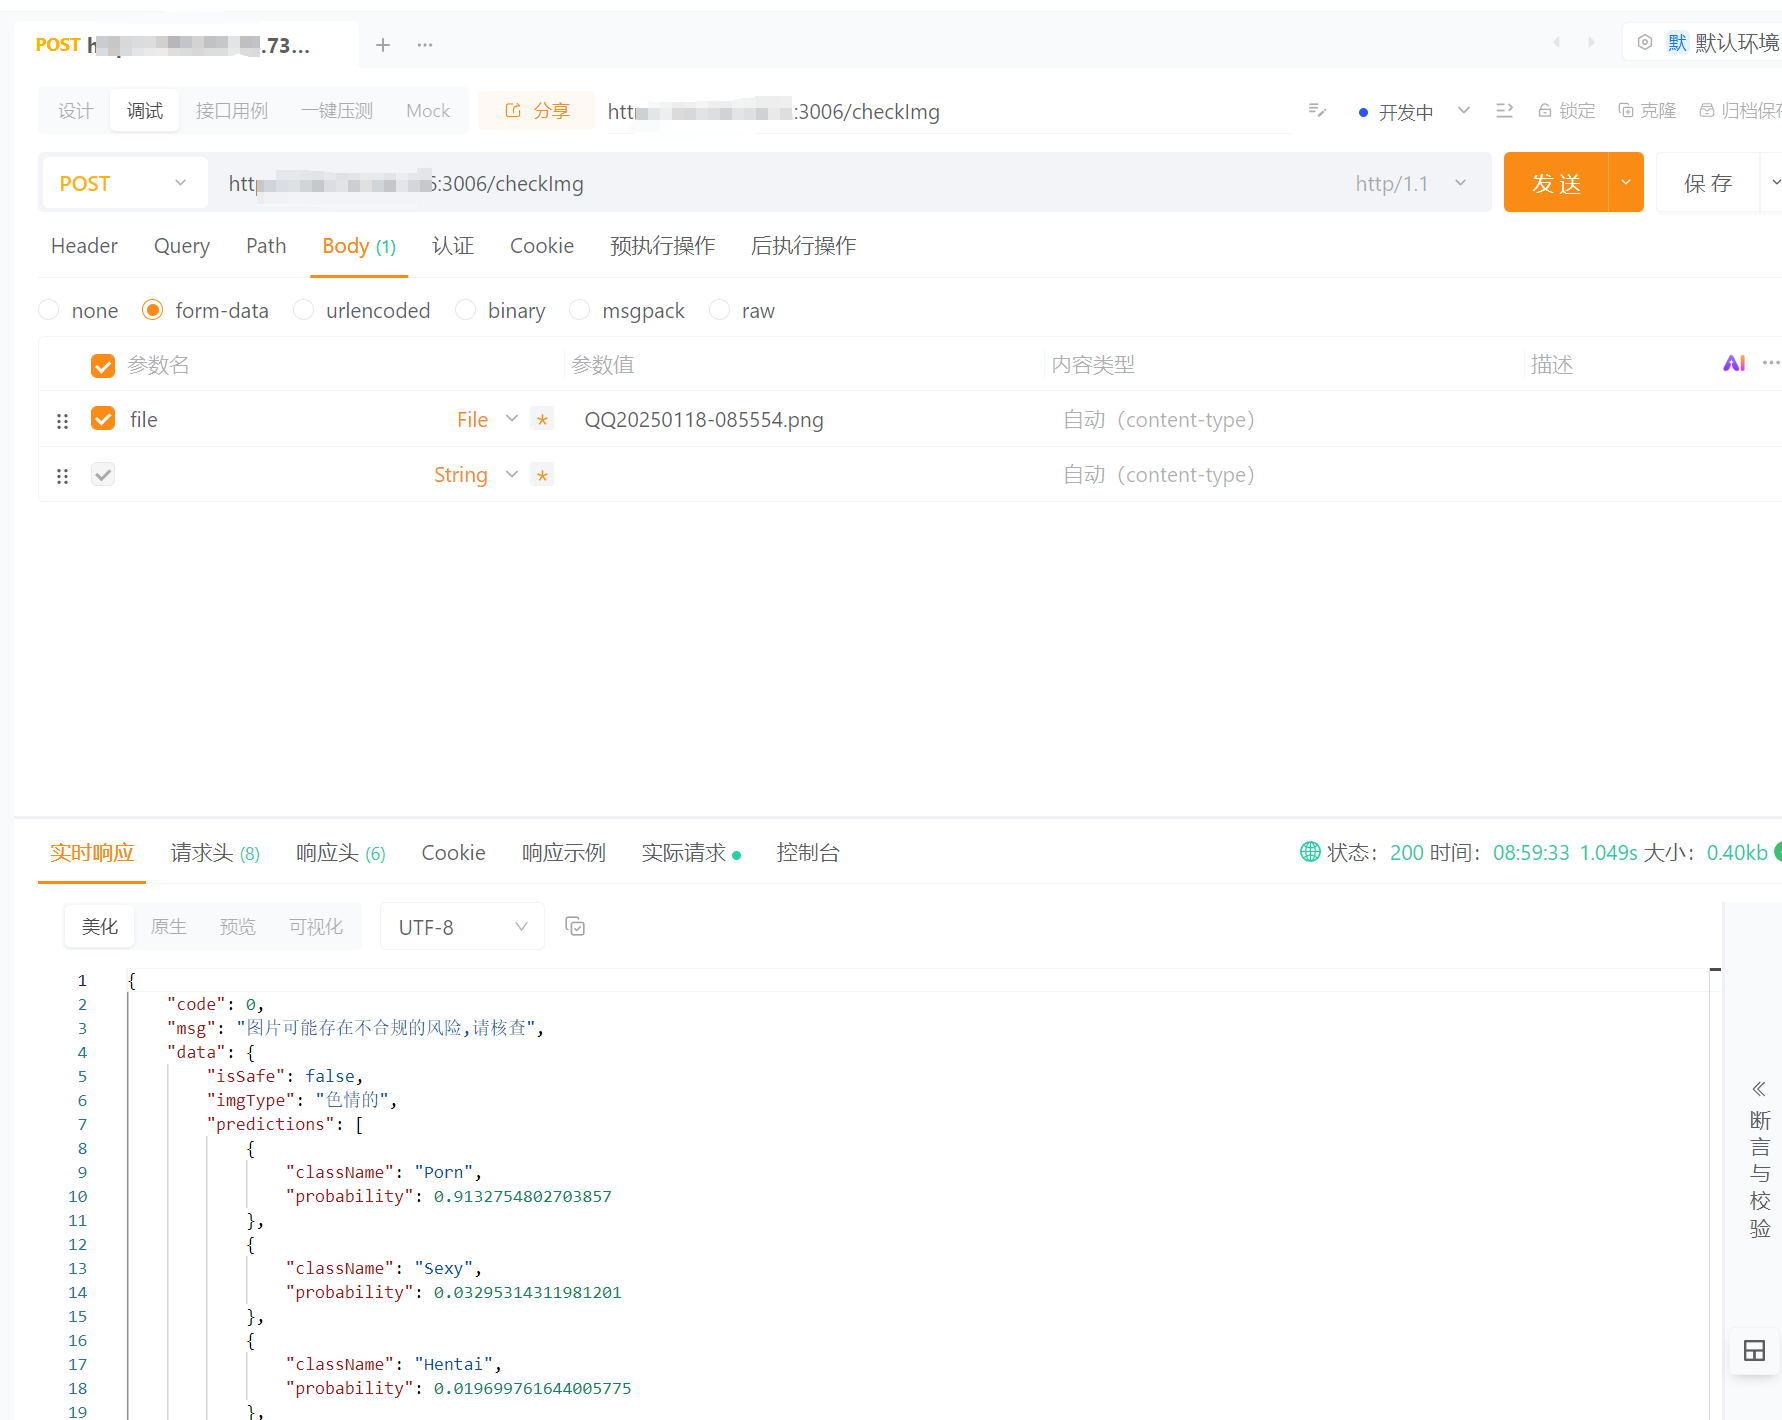Mark the file parameter as required star
The image size is (1782, 1420).
tap(542, 419)
